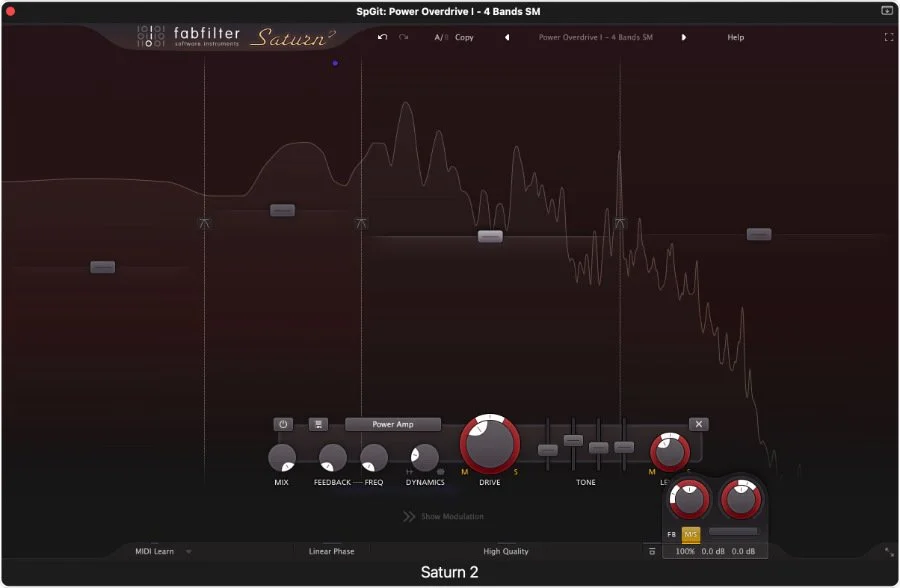Open the preset name dropdown 'Power Overdrive I'
The width and height of the screenshot is (900, 588).
click(x=595, y=37)
